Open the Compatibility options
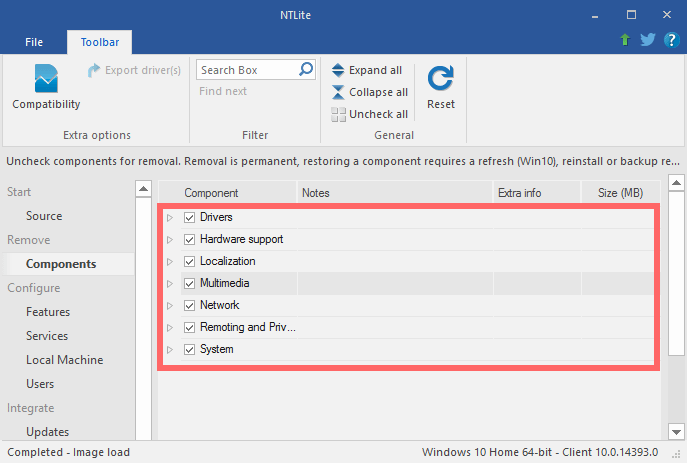 (x=46, y=86)
